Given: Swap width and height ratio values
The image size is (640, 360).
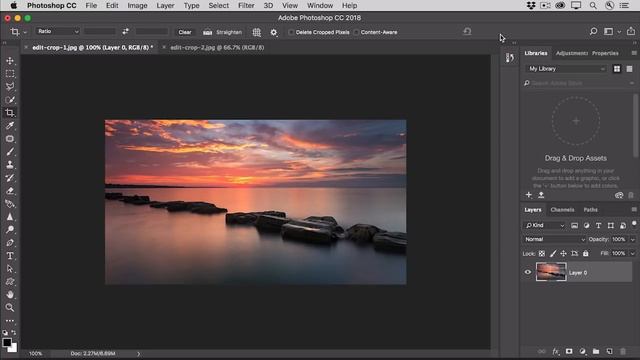Looking at the screenshot, I should click(125, 31).
